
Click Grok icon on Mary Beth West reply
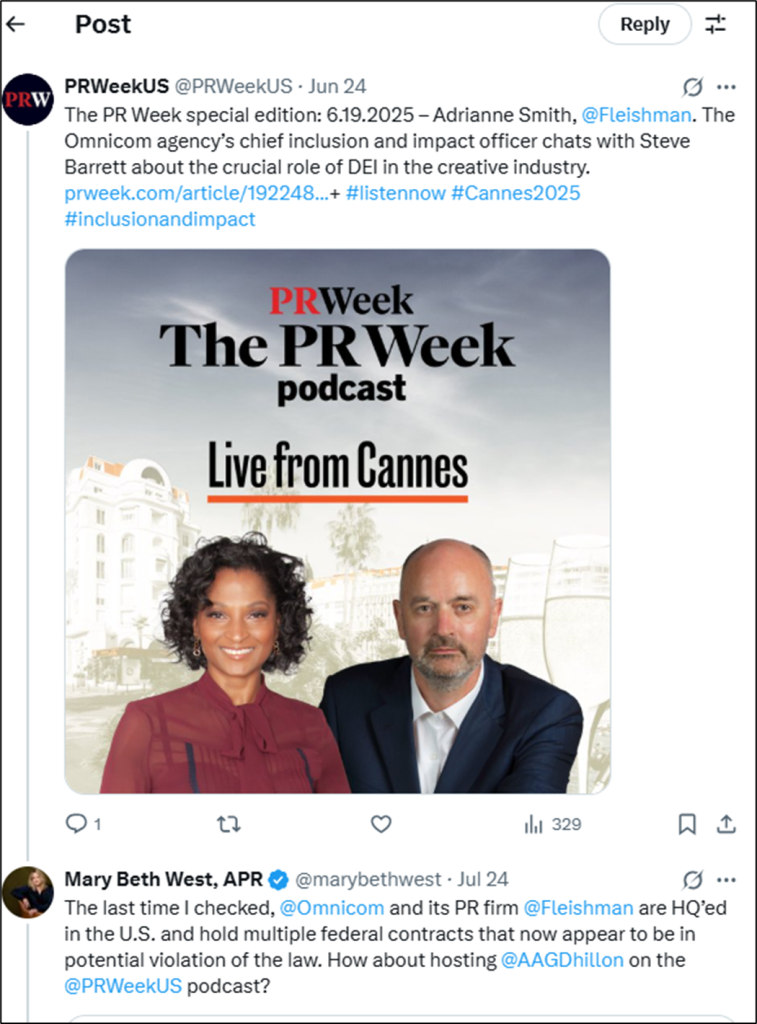pos(693,880)
